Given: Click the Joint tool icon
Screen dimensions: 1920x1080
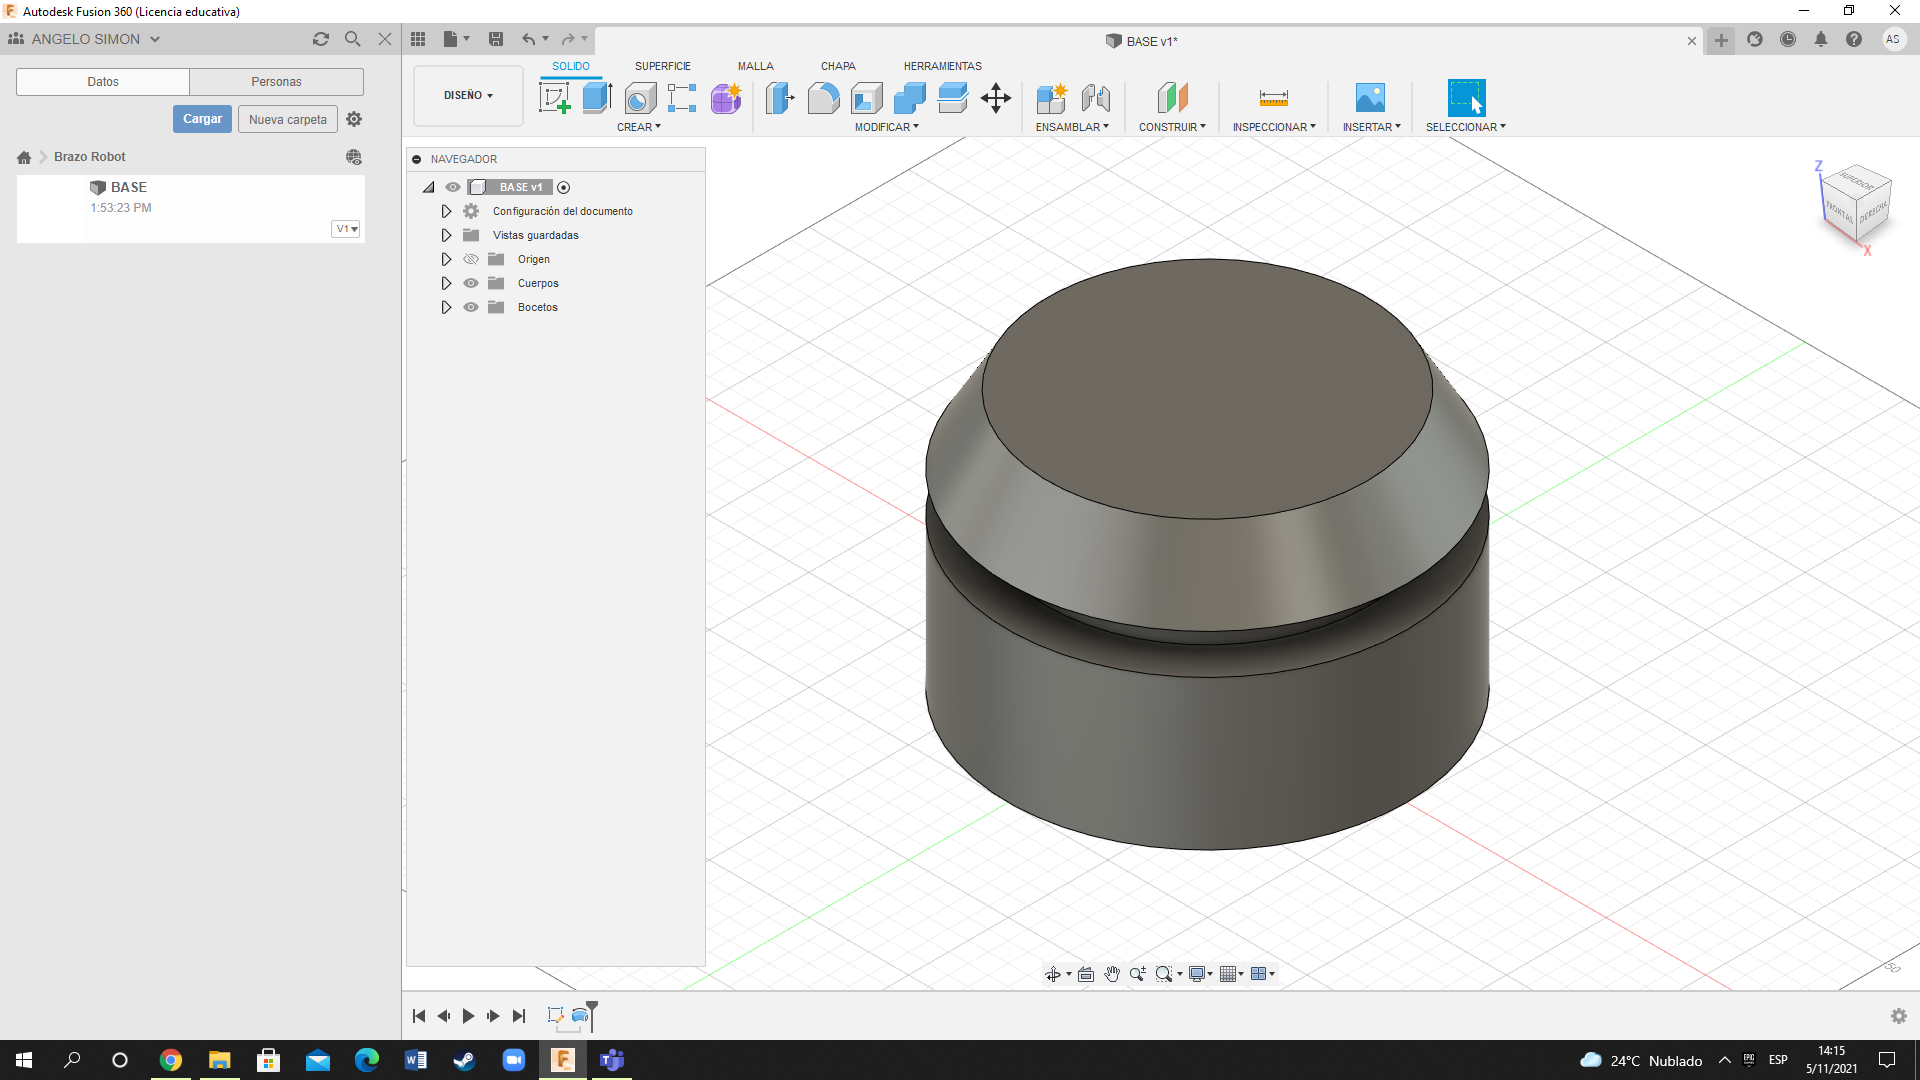Looking at the screenshot, I should click(x=1096, y=98).
